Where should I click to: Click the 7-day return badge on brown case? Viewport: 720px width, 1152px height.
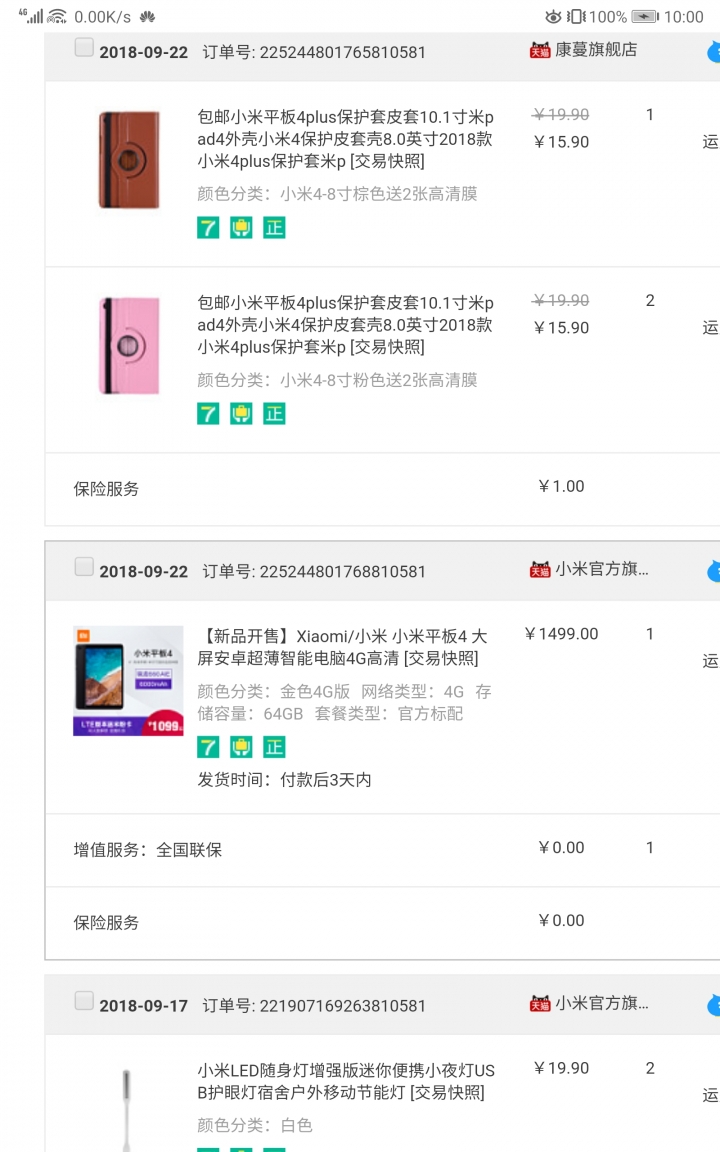coord(208,228)
